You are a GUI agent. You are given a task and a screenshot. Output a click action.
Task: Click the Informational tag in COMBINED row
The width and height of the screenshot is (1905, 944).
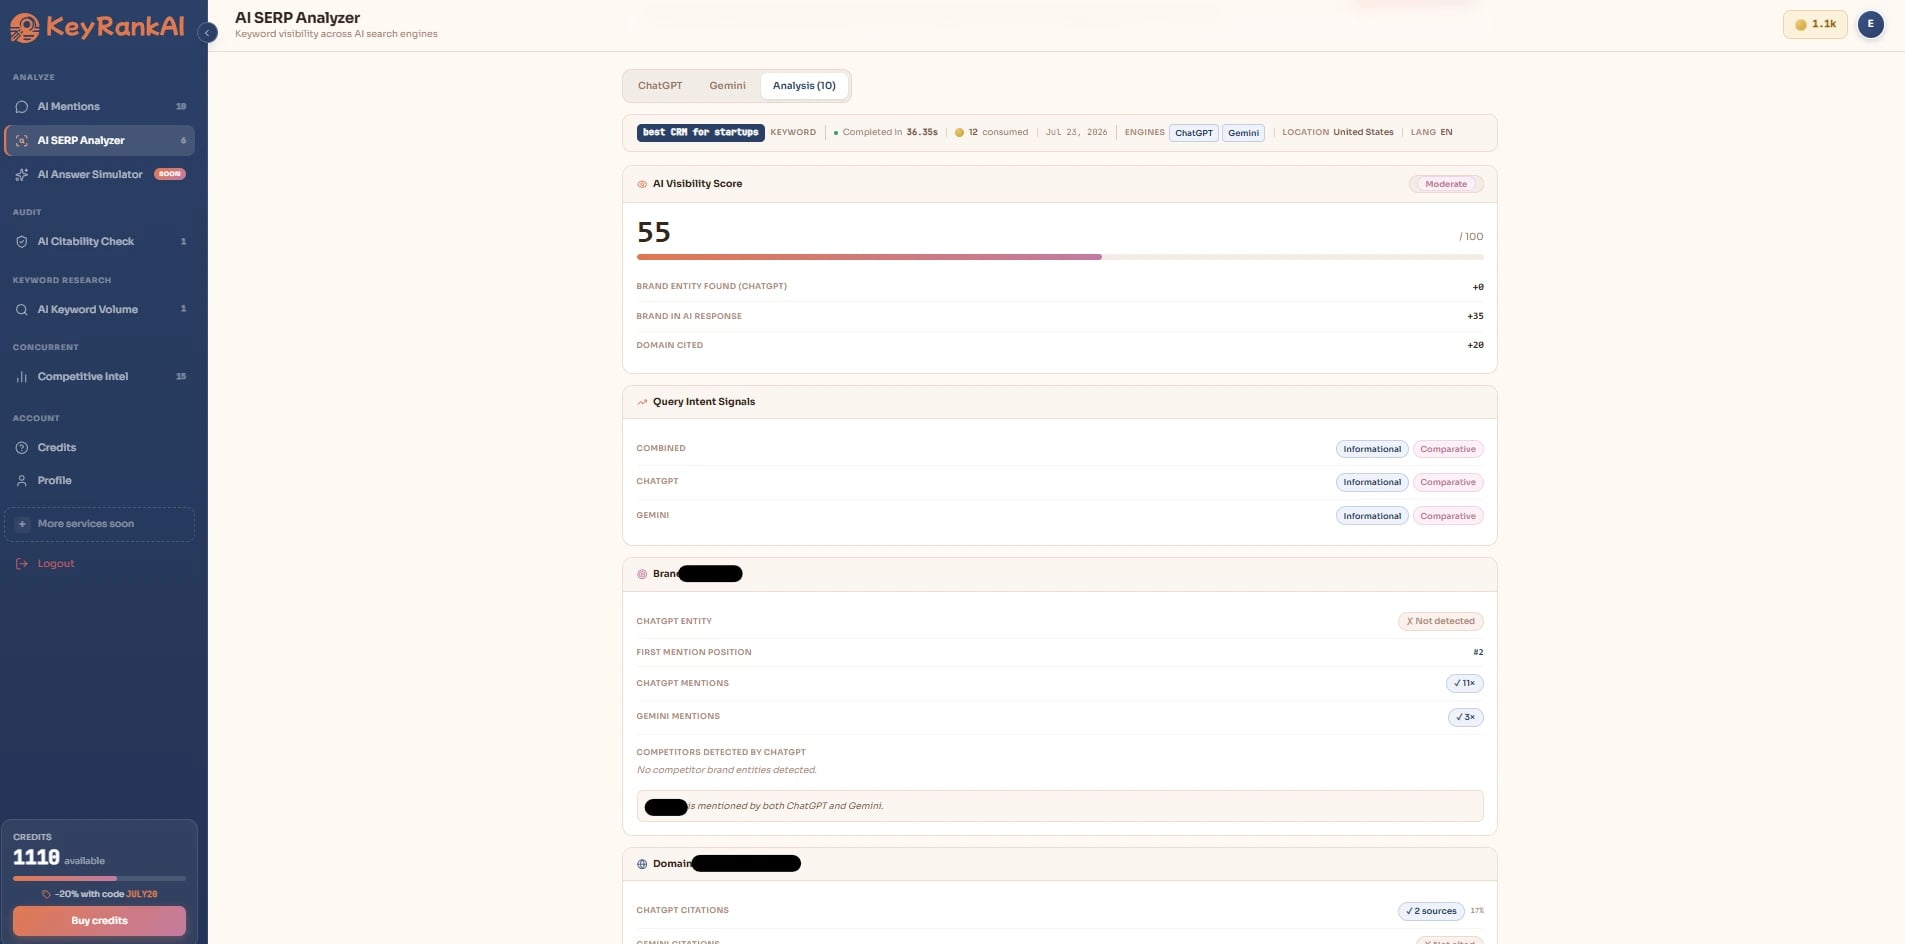pos(1372,449)
